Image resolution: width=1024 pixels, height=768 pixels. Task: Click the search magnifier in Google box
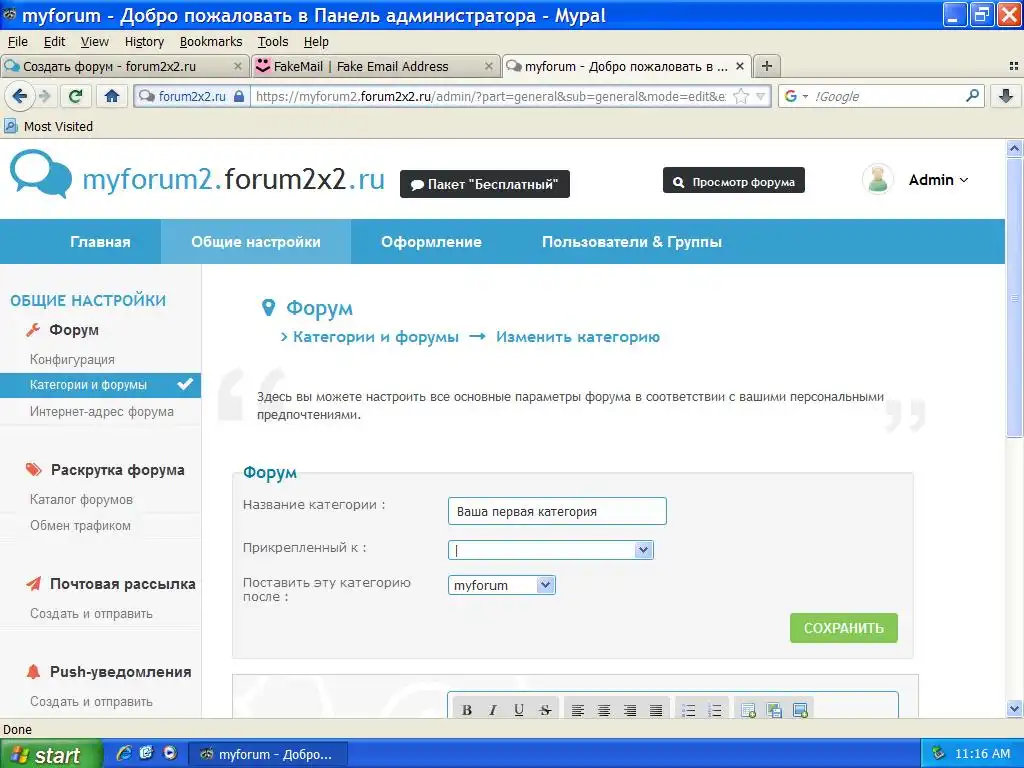tap(972, 96)
